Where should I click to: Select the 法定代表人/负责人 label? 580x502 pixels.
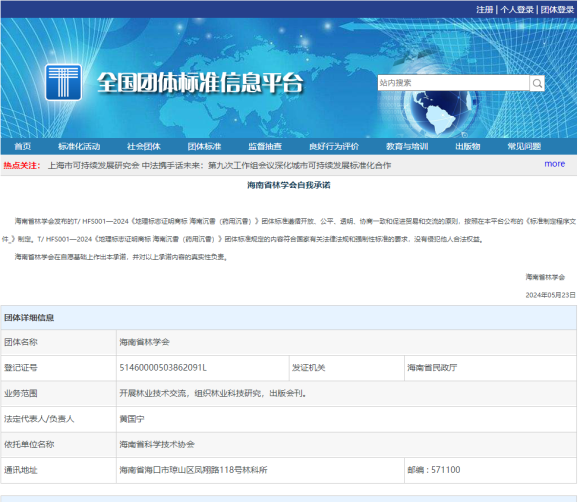click(x=39, y=419)
